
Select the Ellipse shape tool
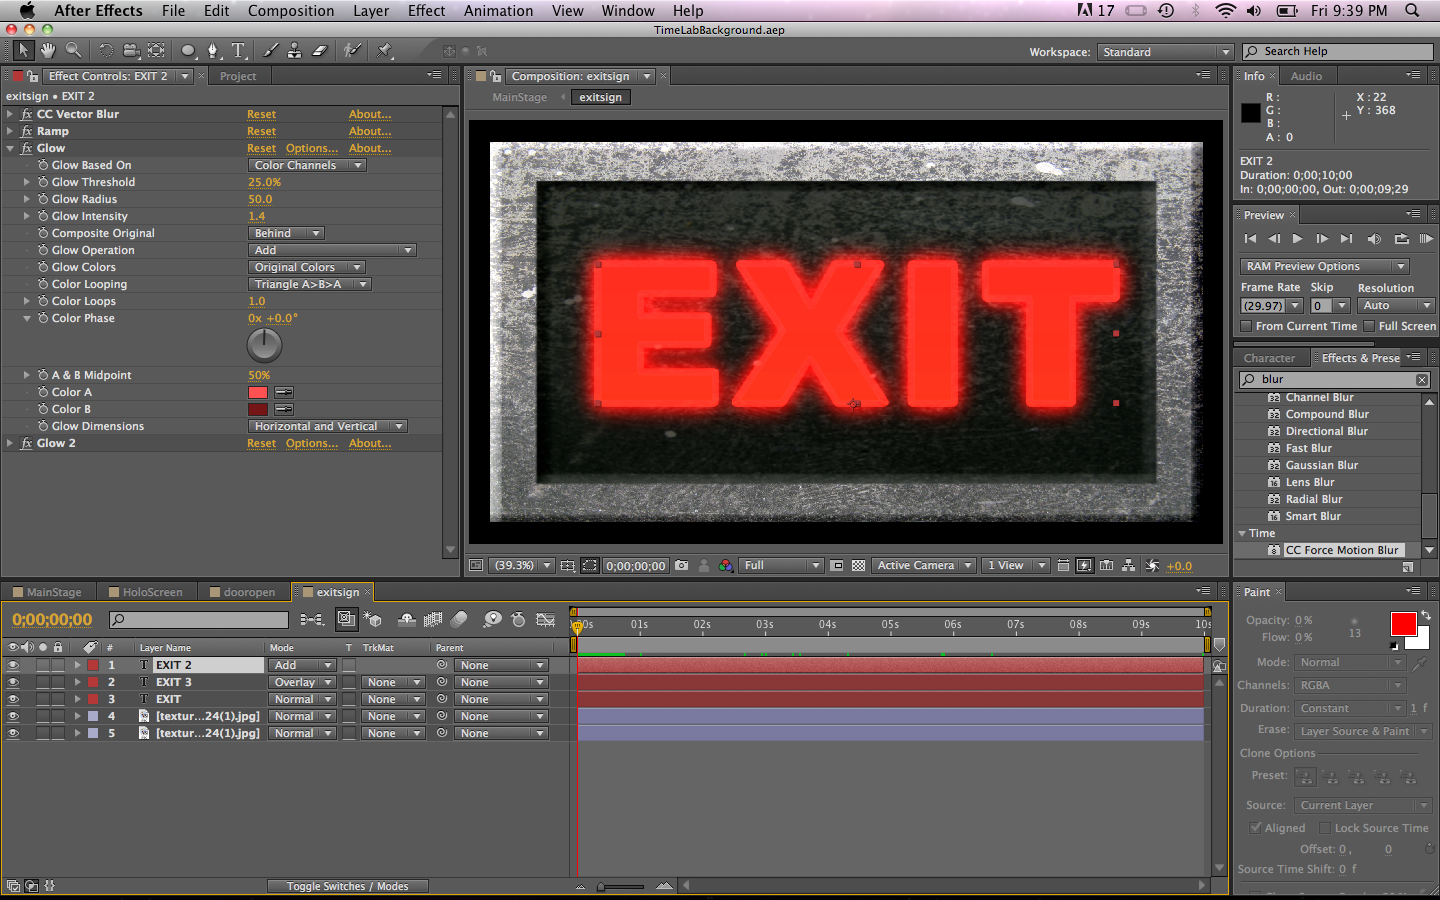(x=188, y=50)
